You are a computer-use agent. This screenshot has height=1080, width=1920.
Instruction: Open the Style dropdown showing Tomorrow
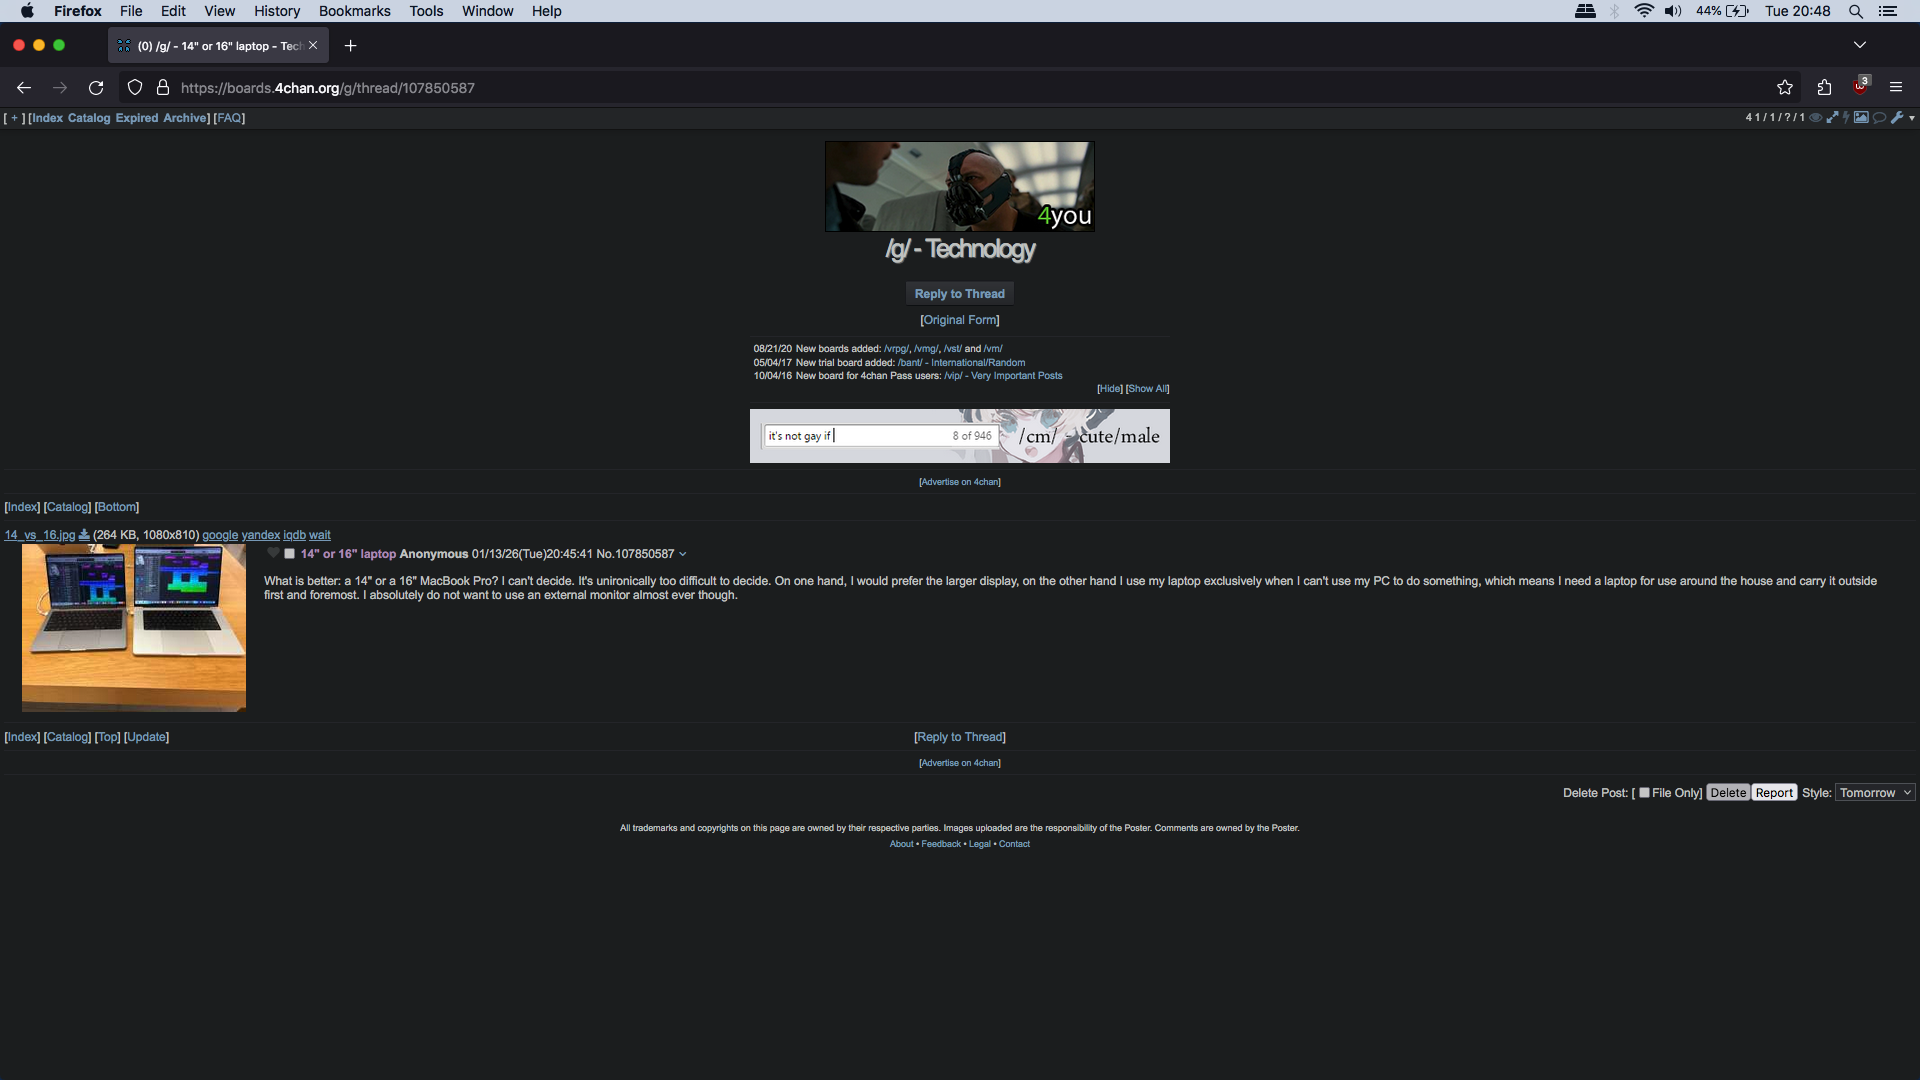1875,792
